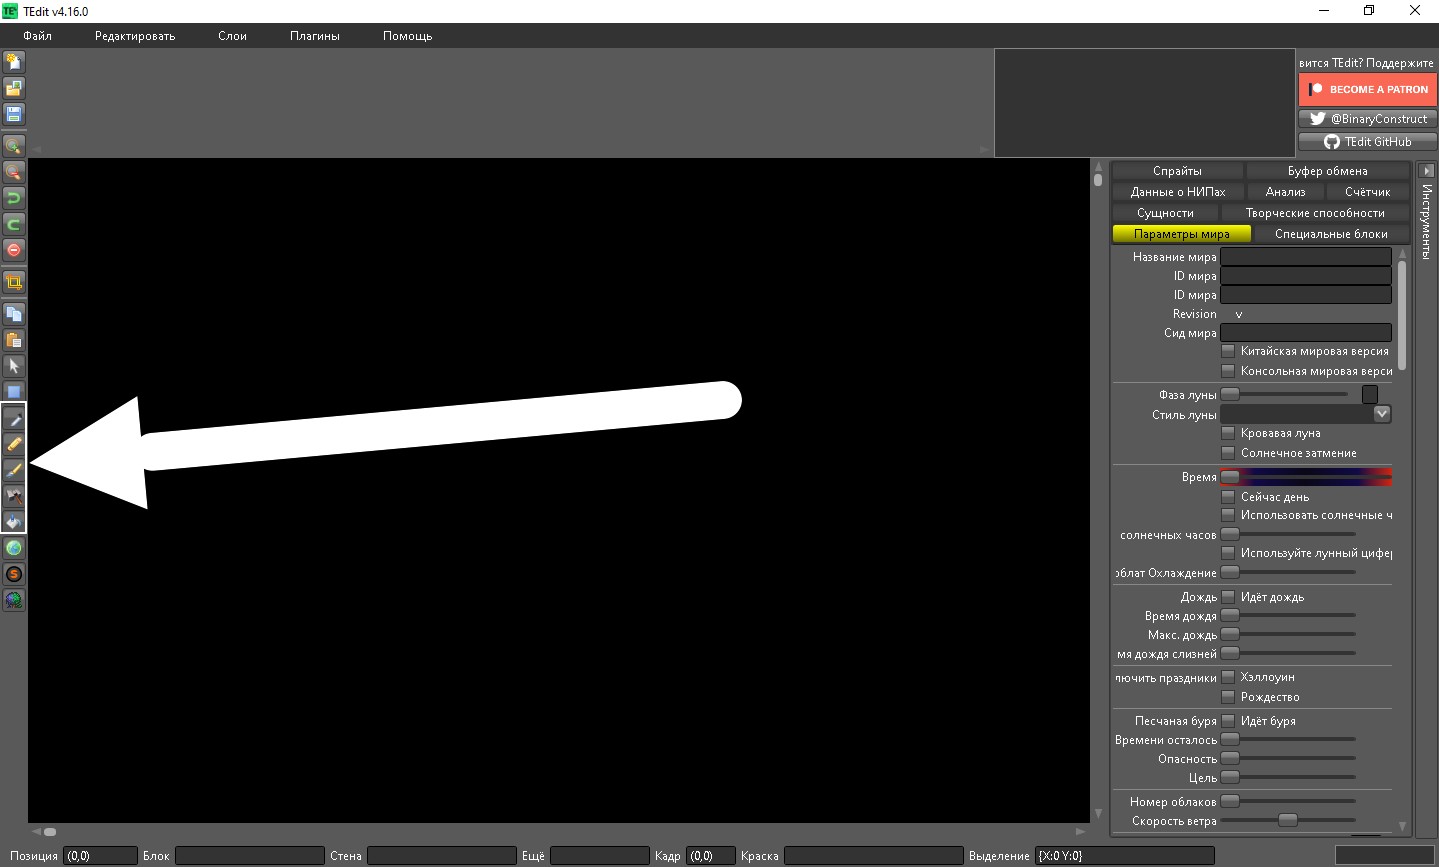The width and height of the screenshot is (1439, 867).
Task: Select the yellow crop tool icon
Action: pos(14,282)
